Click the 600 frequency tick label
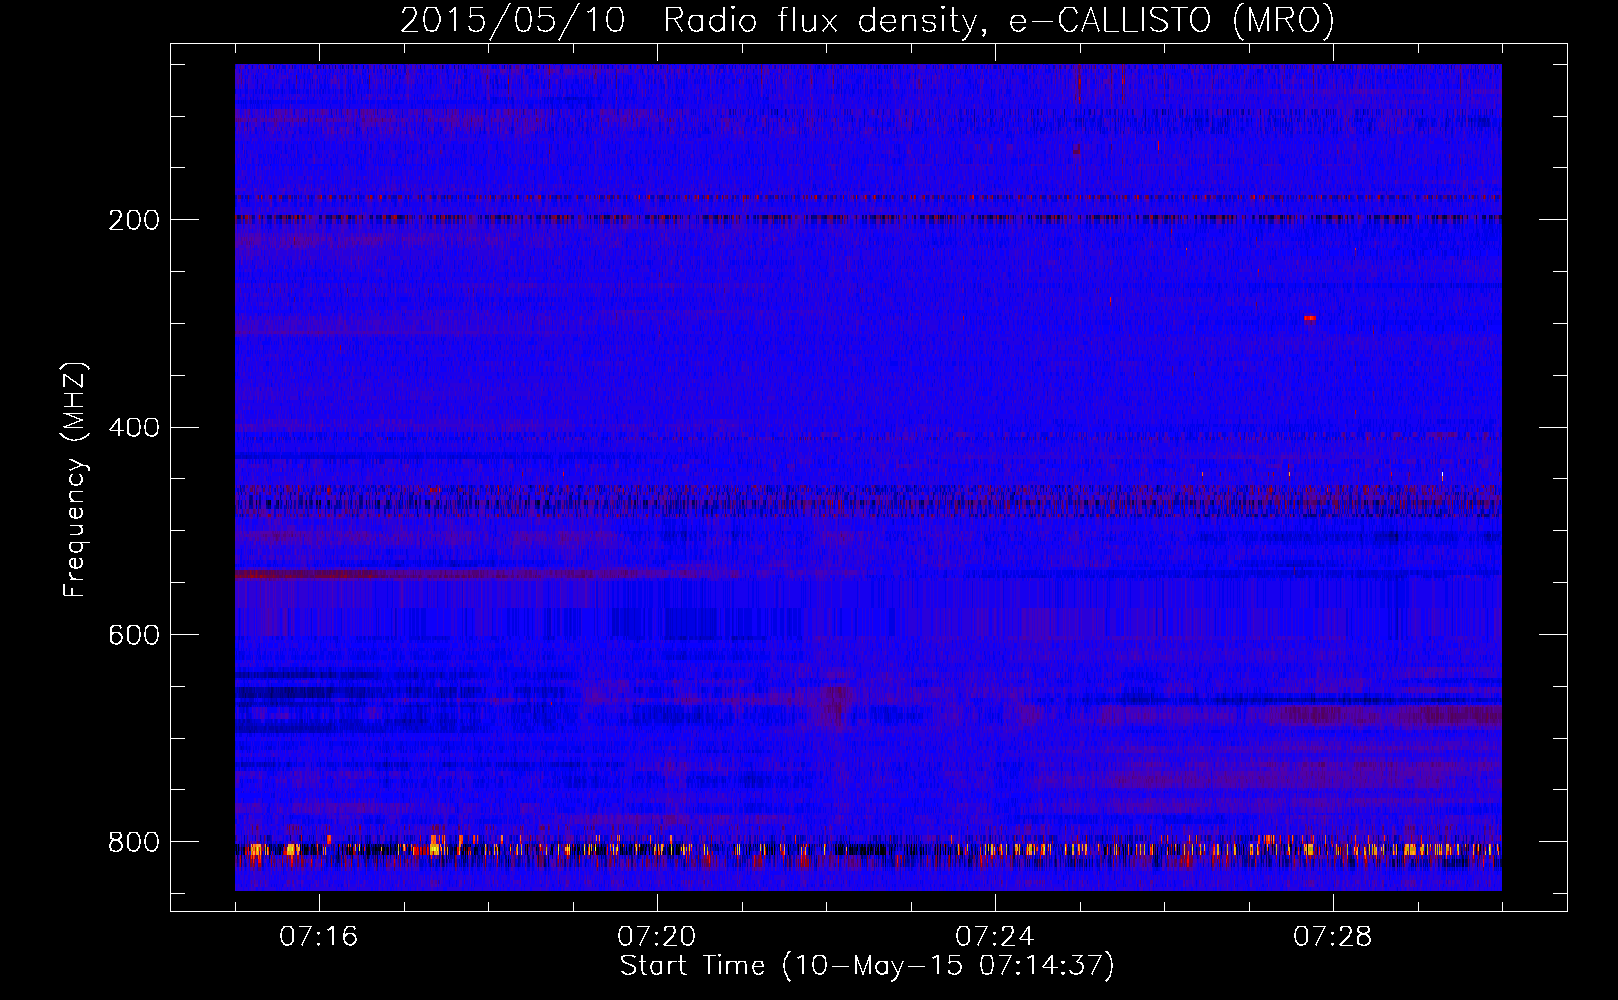 (133, 636)
